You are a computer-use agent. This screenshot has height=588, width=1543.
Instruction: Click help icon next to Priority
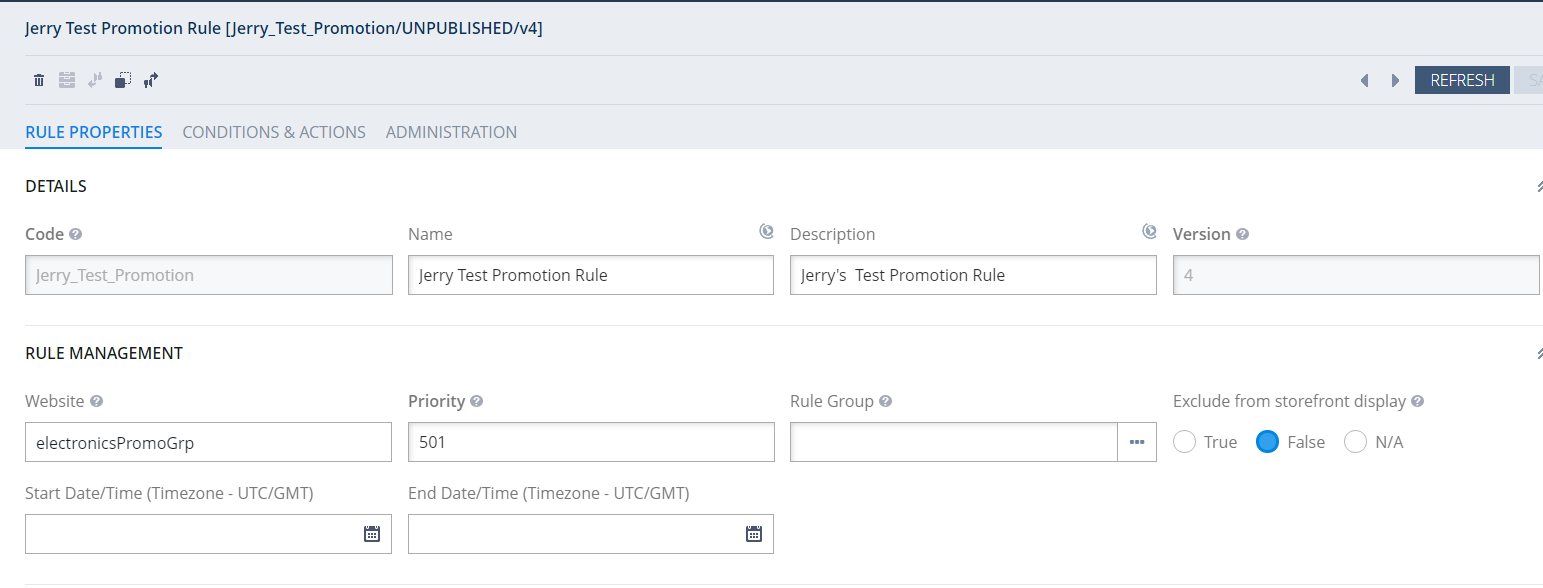coord(477,401)
